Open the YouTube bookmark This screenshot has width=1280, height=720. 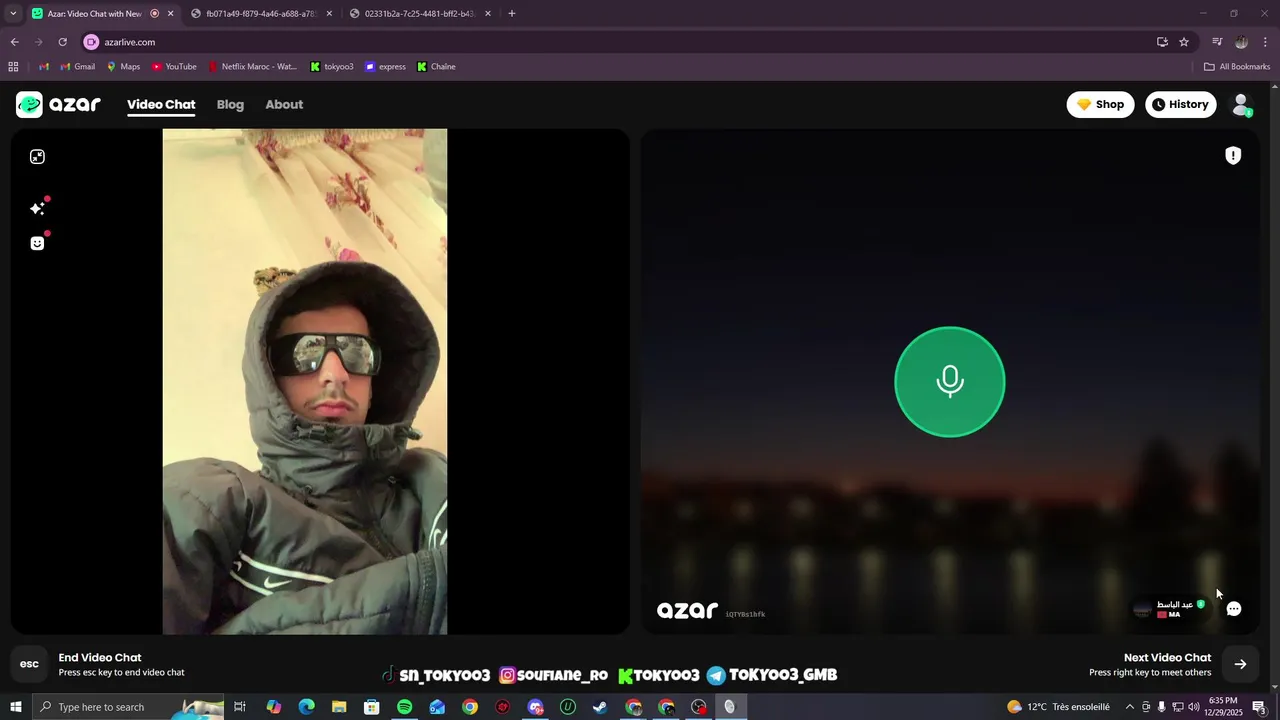174,67
